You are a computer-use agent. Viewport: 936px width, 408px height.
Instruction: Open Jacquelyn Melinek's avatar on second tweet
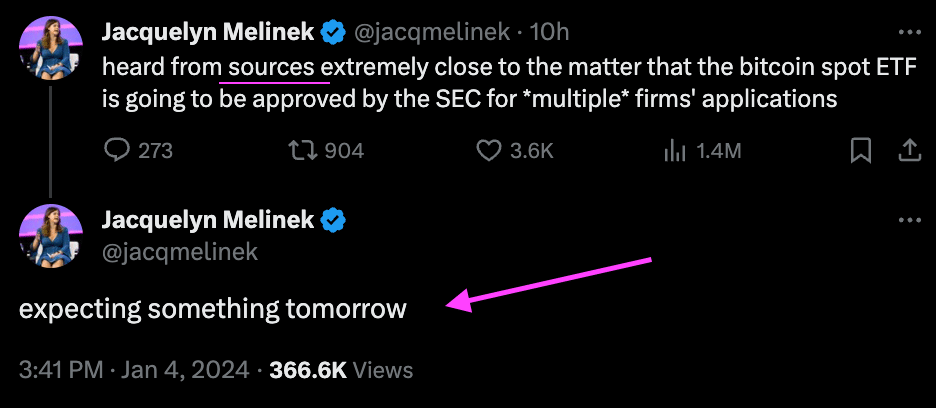point(50,233)
